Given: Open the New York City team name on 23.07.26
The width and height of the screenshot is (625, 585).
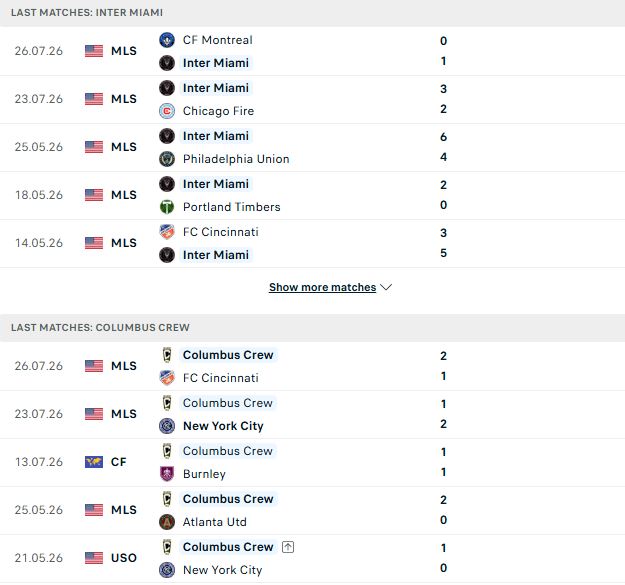Looking at the screenshot, I should click(223, 426).
